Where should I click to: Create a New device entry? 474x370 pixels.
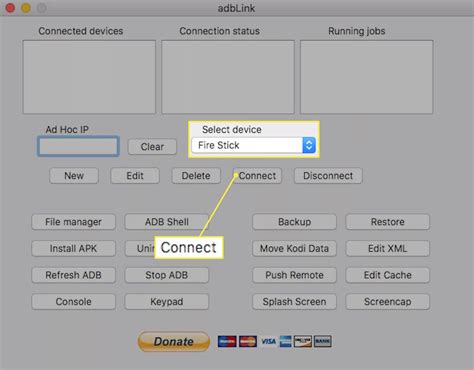(74, 176)
